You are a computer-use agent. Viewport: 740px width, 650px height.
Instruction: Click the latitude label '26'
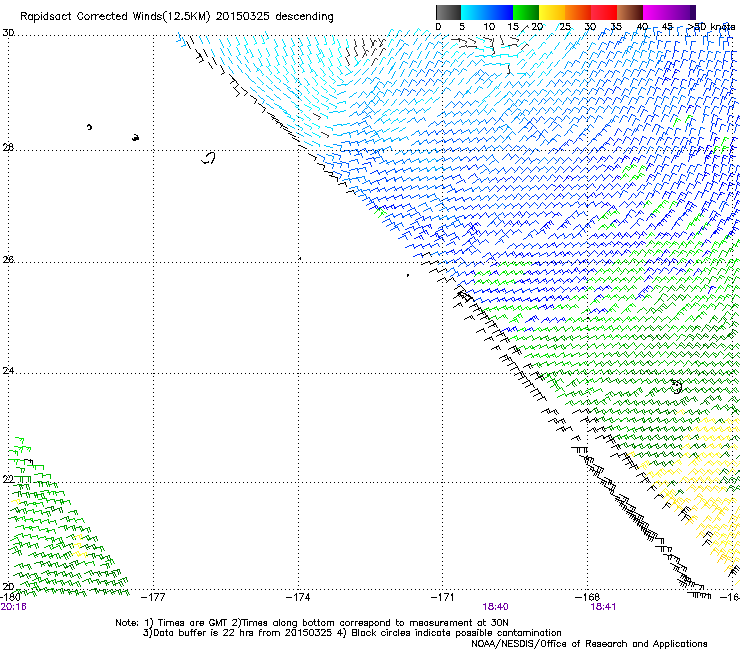pos(8,260)
